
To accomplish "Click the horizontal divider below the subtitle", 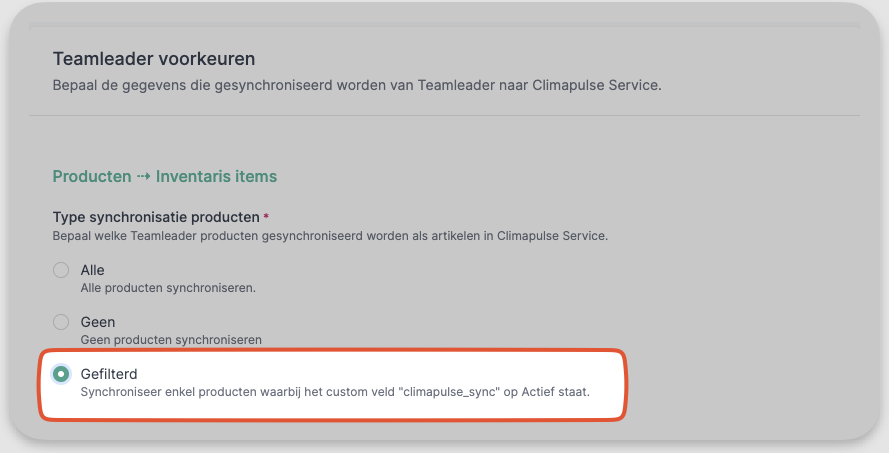I will point(444,115).
